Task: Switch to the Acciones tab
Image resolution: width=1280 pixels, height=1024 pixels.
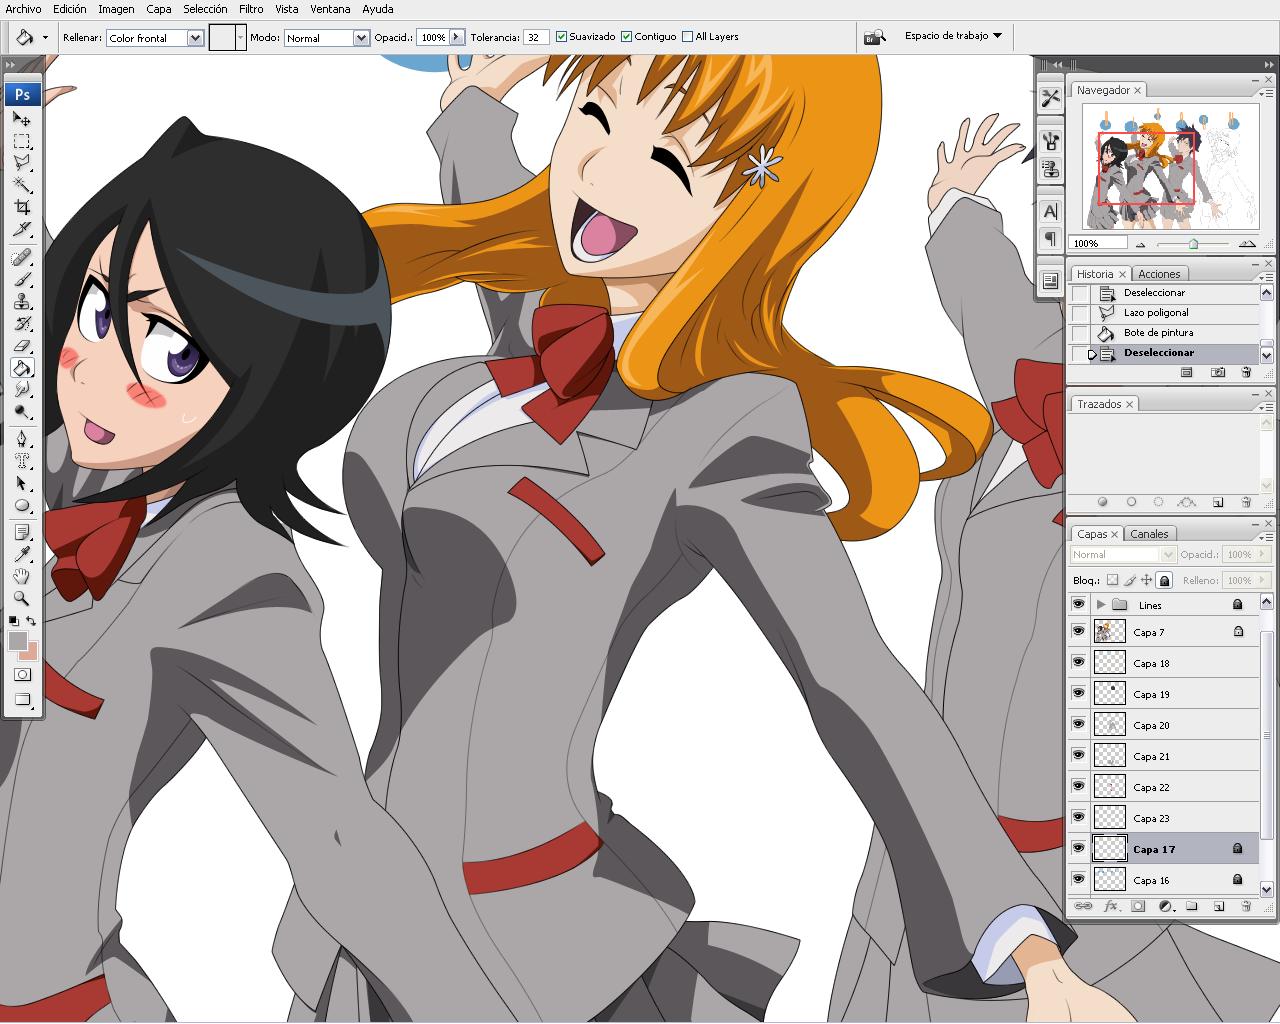Action: pyautogui.click(x=1159, y=274)
